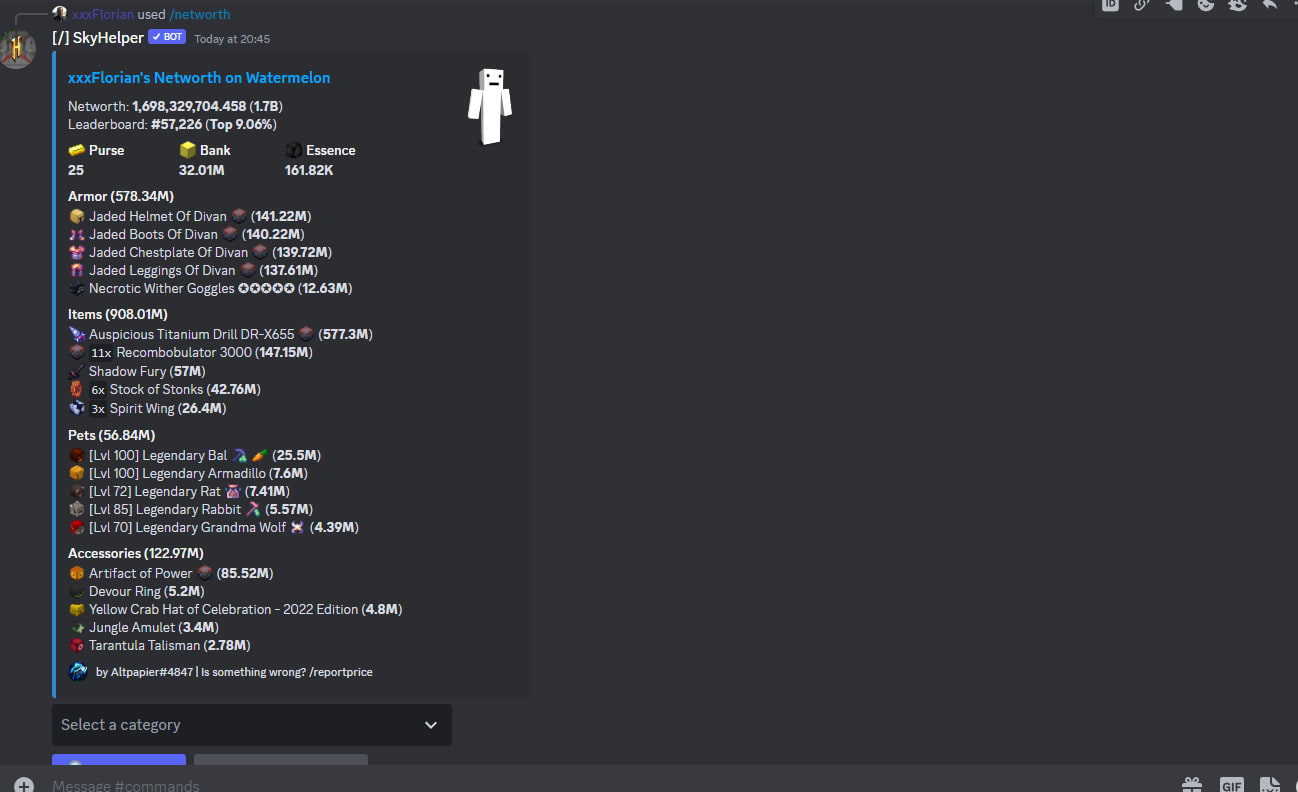Image resolution: width=1298 pixels, height=792 pixels.
Task: Click the Essence value 161.82K
Action: click(x=309, y=170)
